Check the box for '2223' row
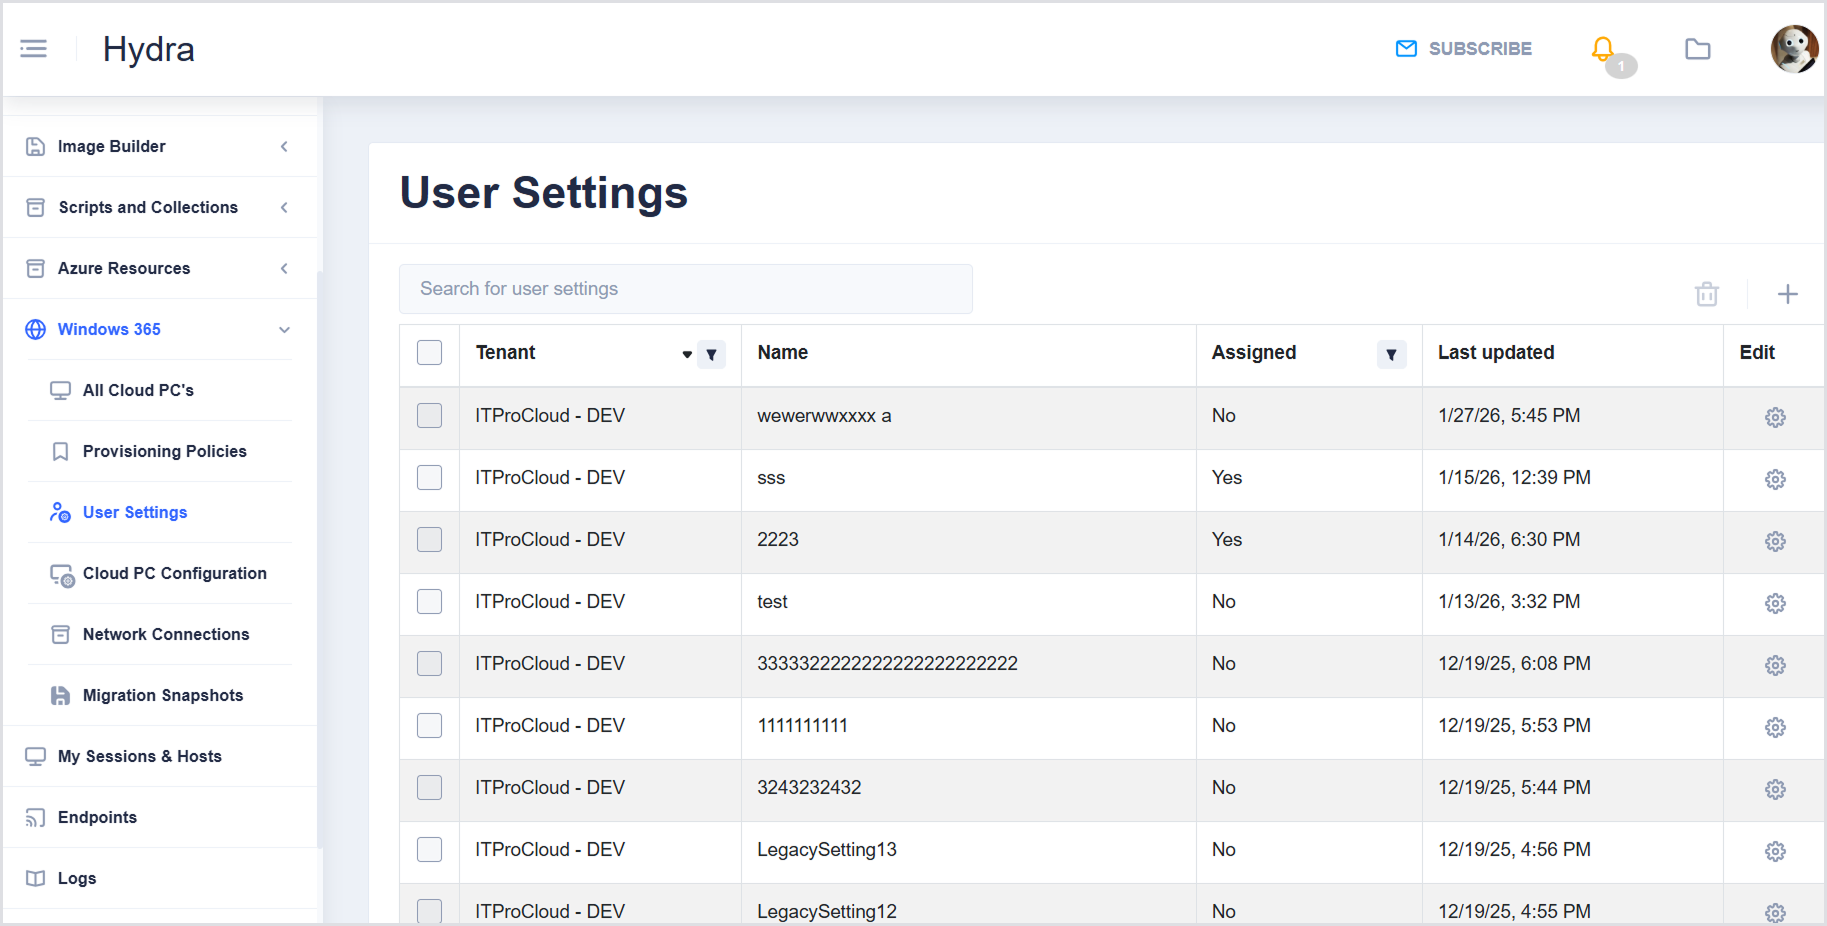Screen dimensions: 1827x926 tap(429, 540)
